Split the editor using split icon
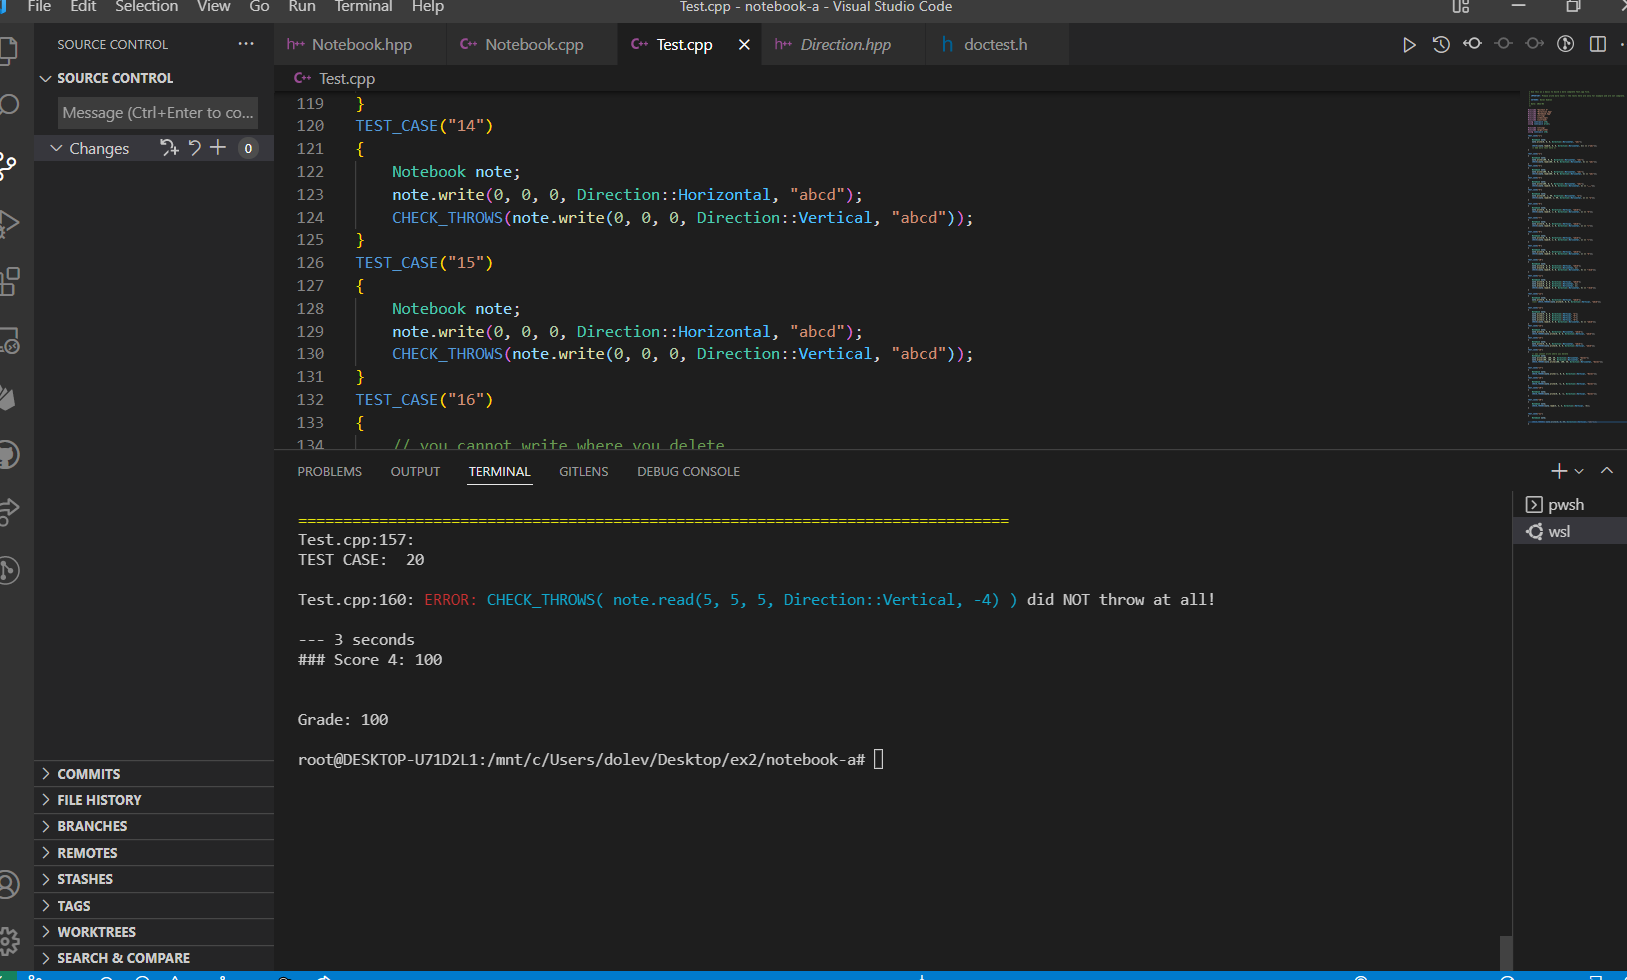The image size is (1627, 980). point(1596,44)
